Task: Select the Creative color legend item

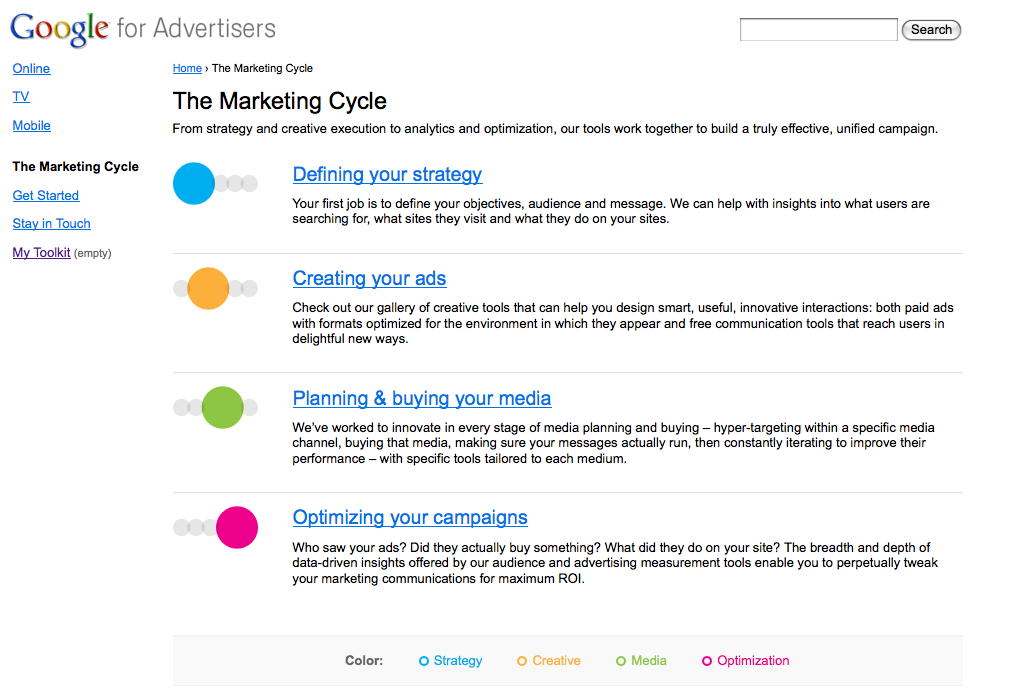Action: [x=548, y=661]
